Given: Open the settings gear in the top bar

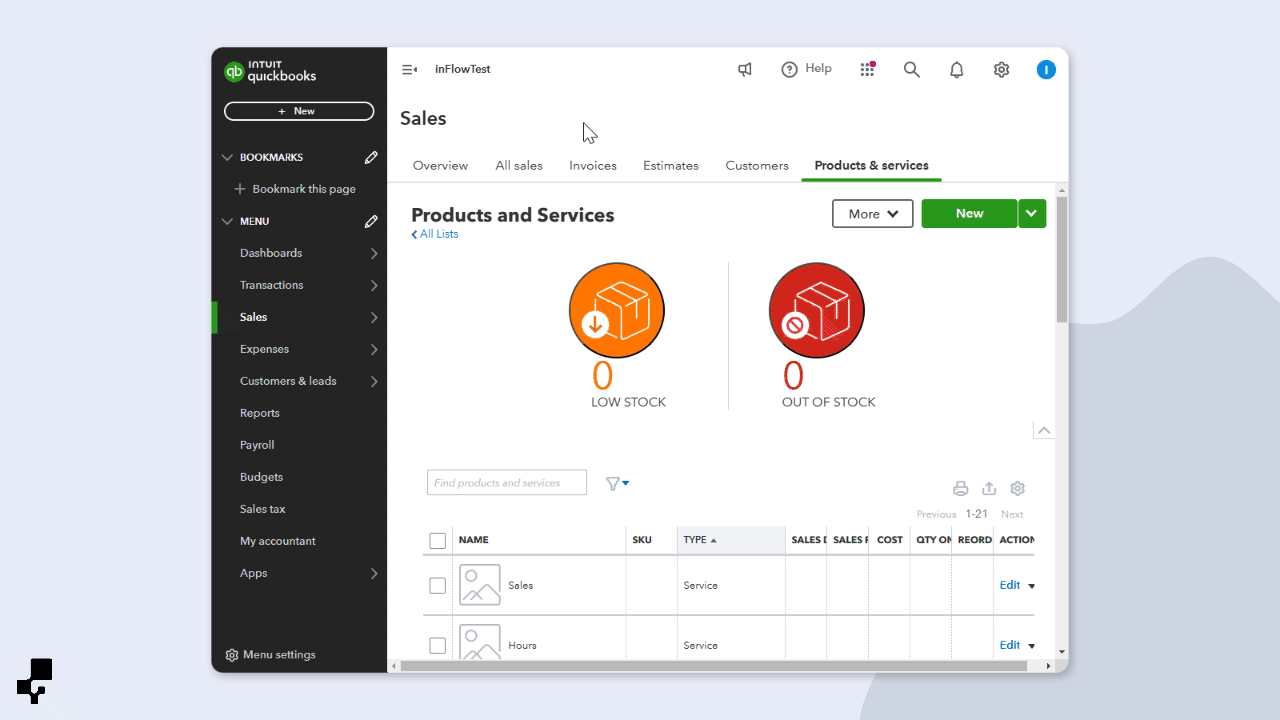Looking at the screenshot, I should coord(1001,69).
